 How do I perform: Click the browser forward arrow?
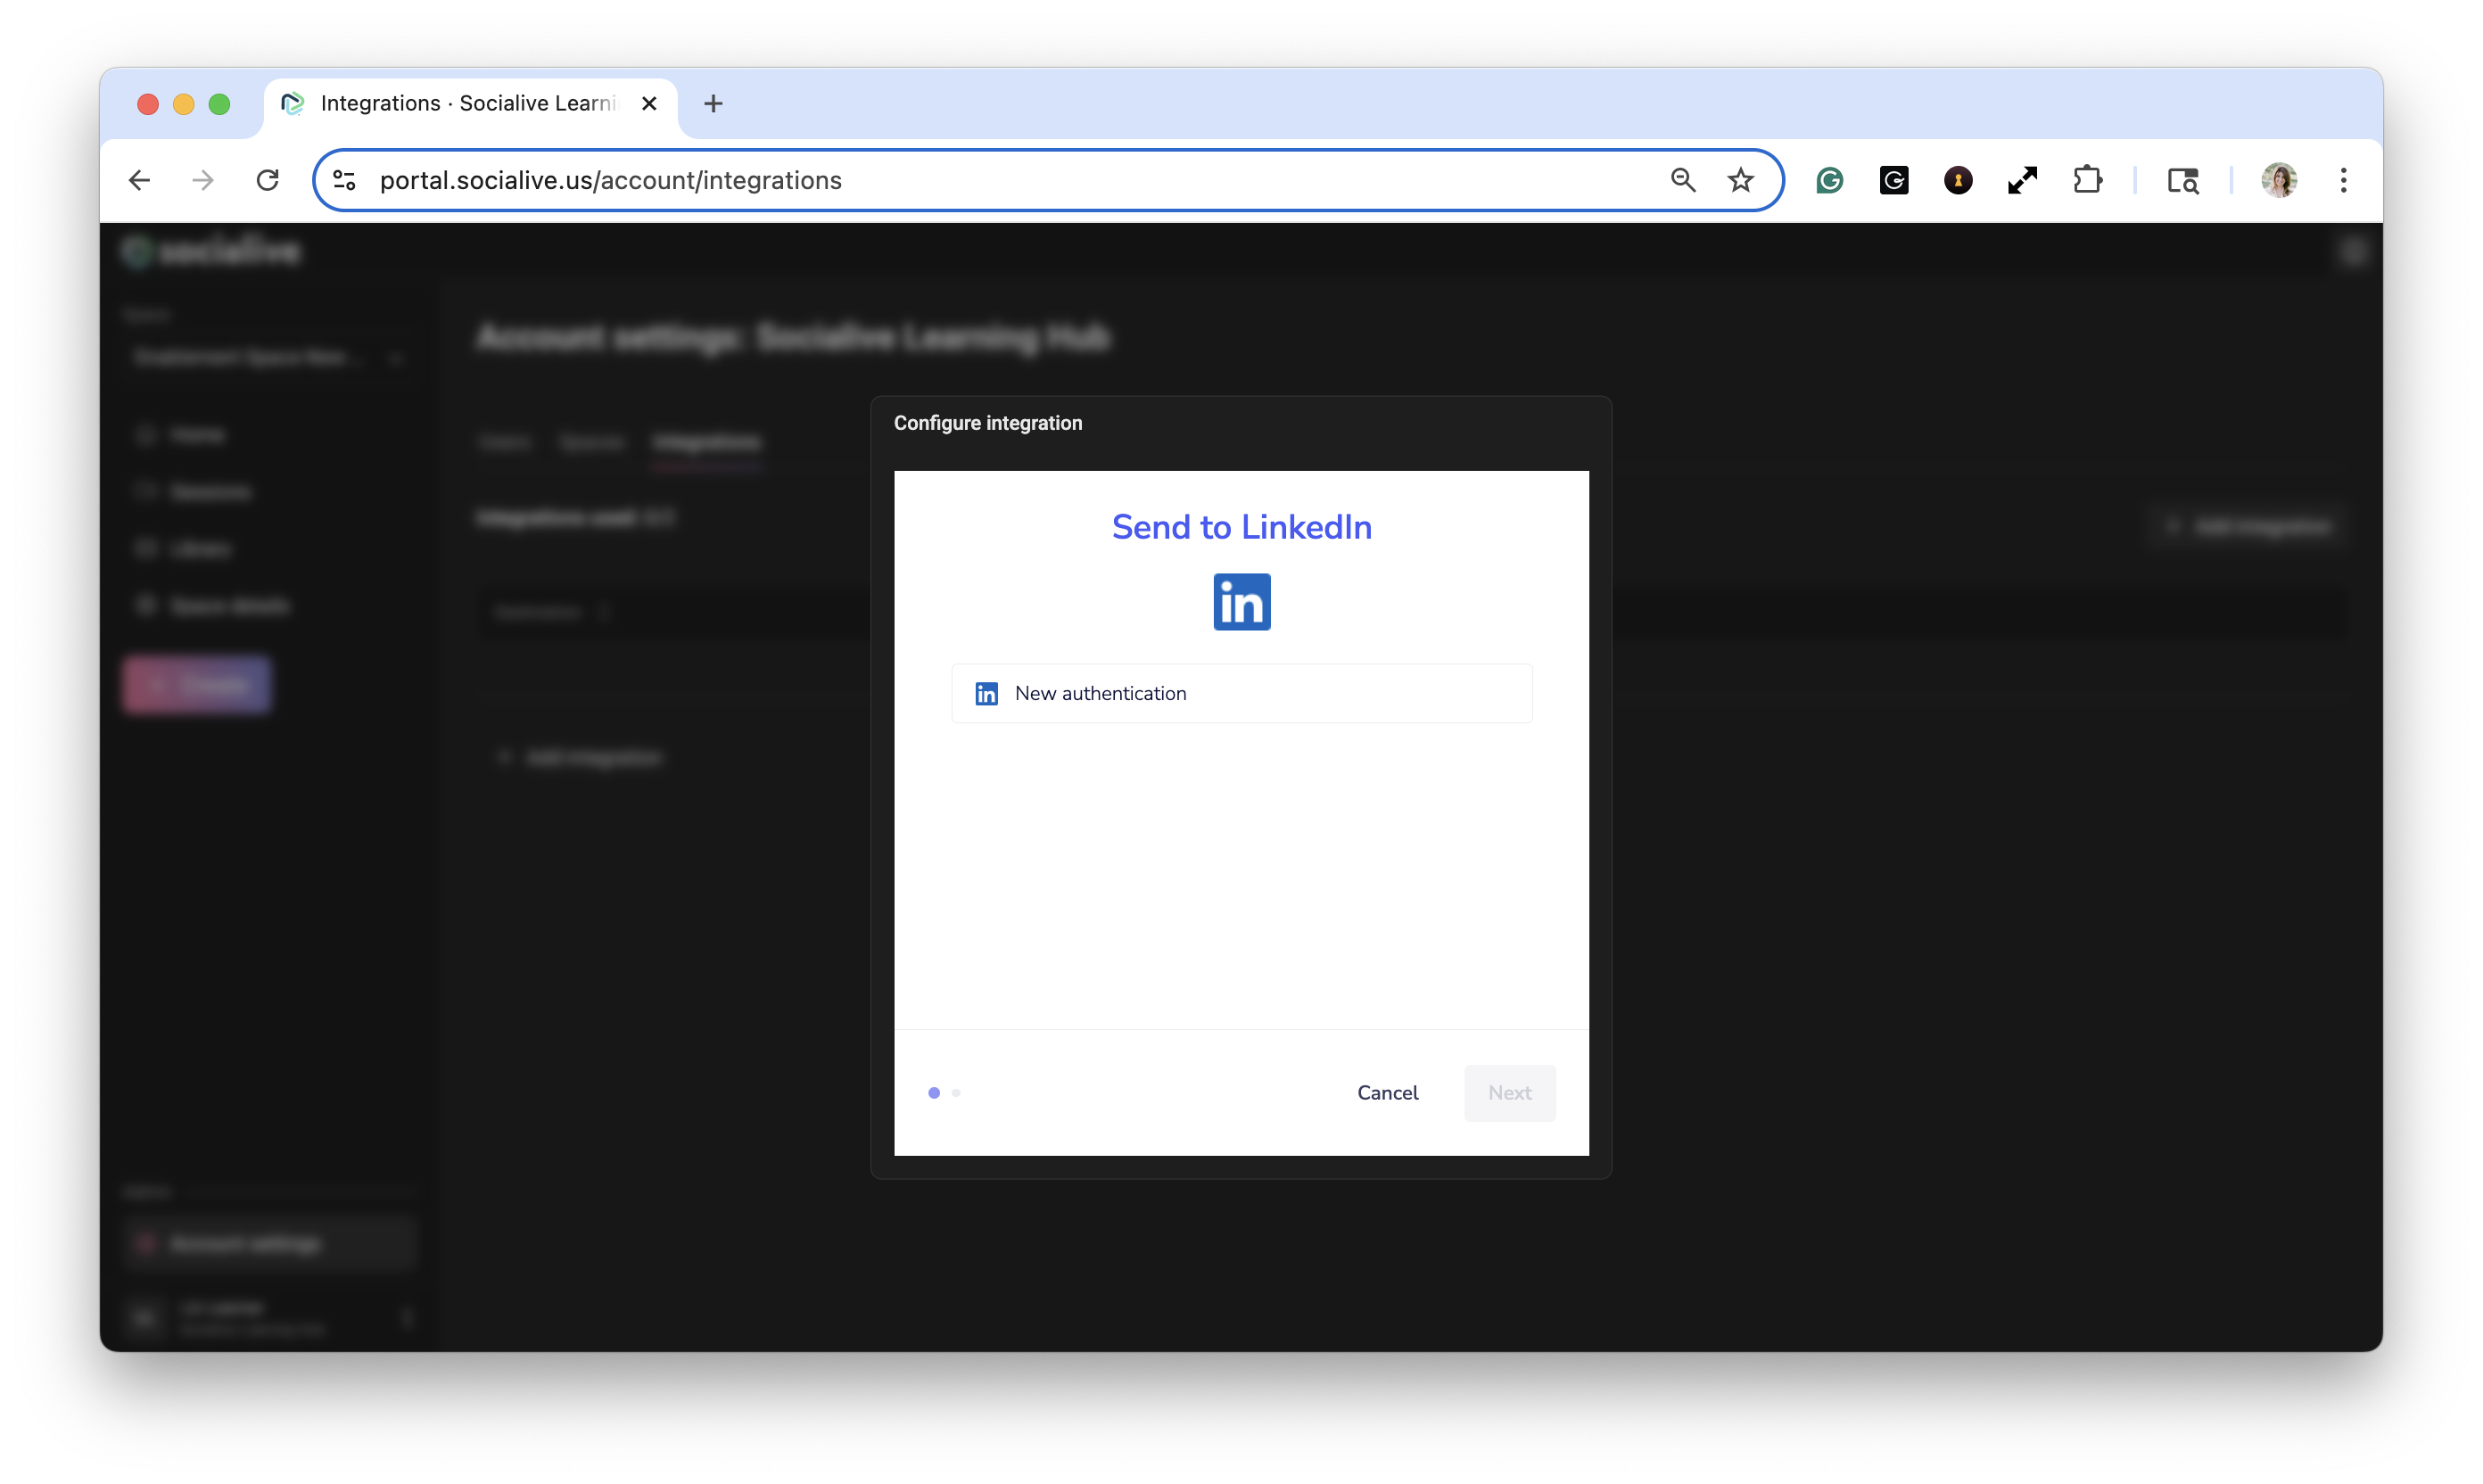[203, 180]
